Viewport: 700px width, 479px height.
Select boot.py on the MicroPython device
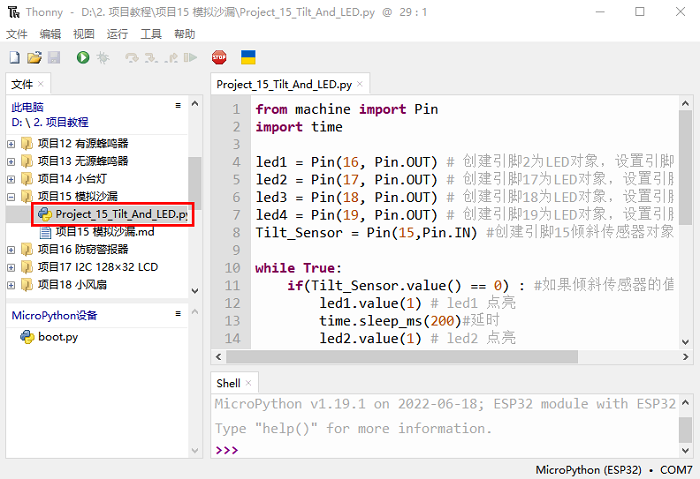click(58, 337)
